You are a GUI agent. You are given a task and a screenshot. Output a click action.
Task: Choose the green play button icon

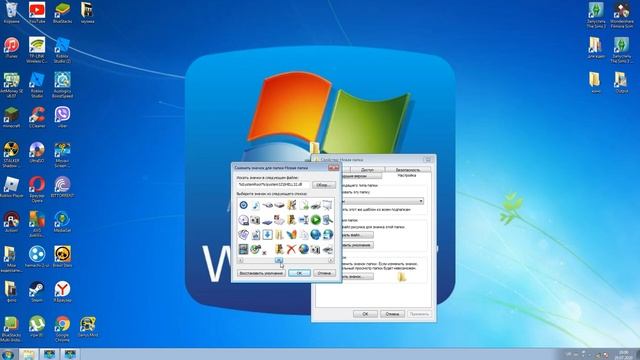point(316,220)
